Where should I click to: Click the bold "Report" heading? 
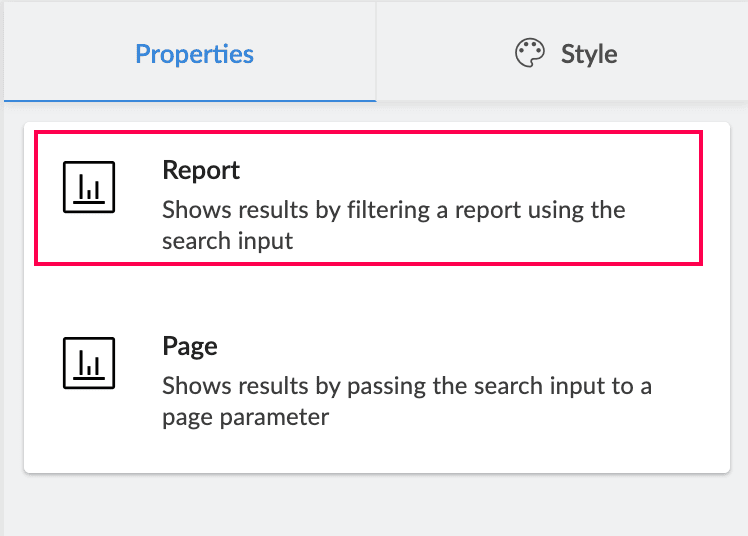pos(201,170)
